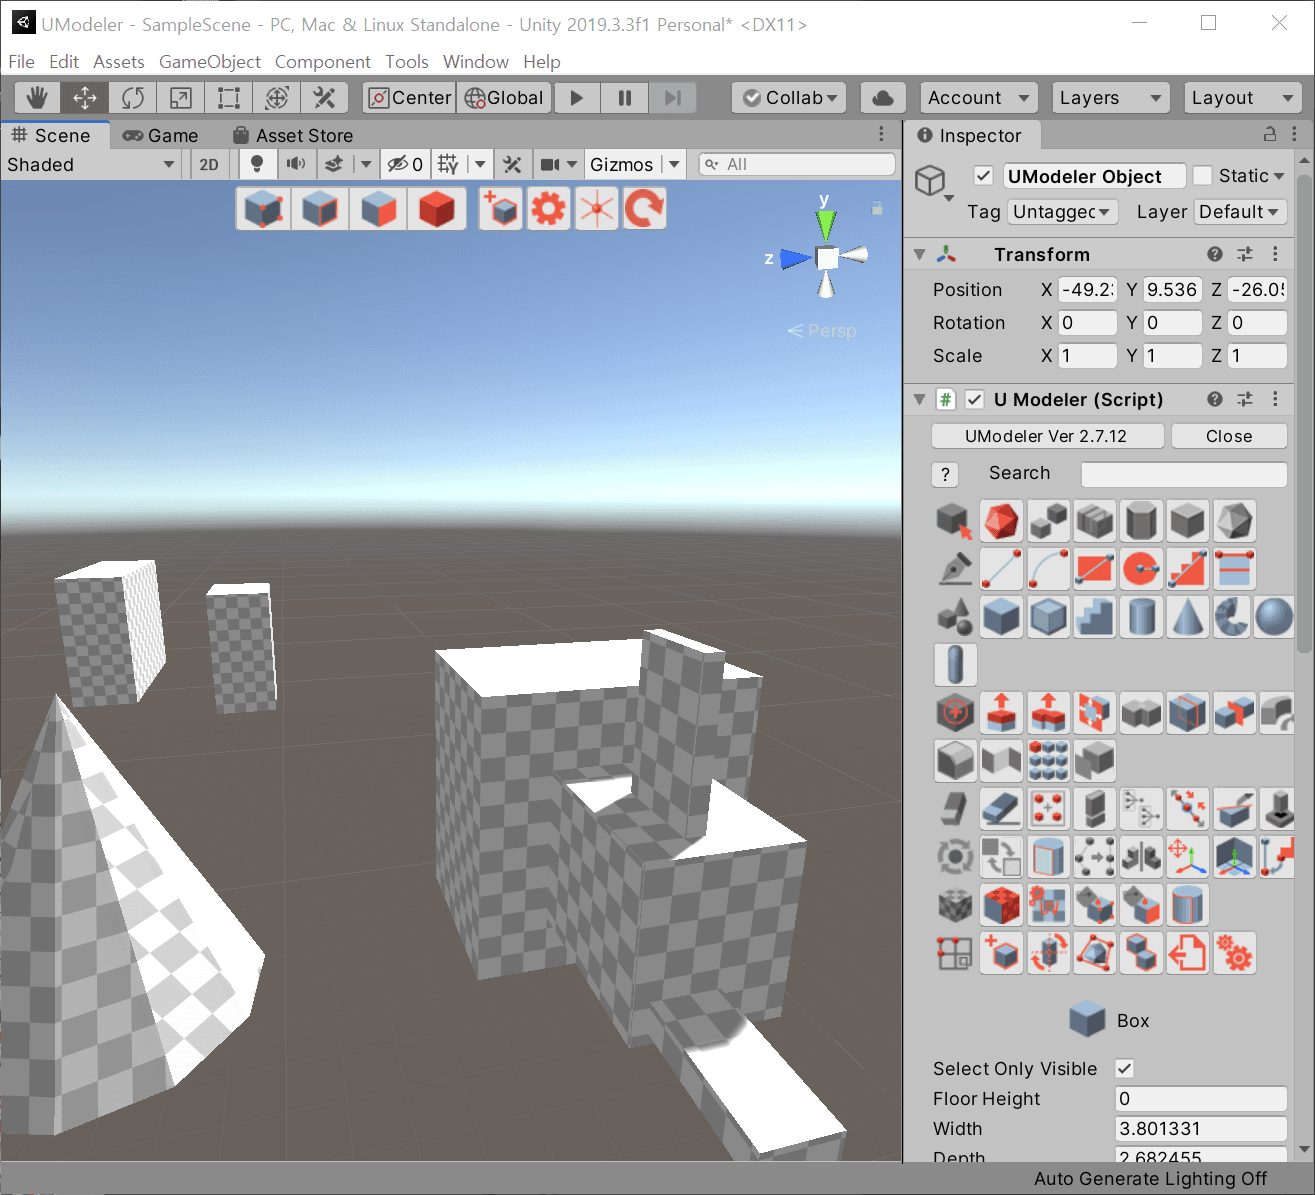Select the Hand tool in Unity toolbar
Image resolution: width=1315 pixels, height=1195 pixels.
point(37,98)
